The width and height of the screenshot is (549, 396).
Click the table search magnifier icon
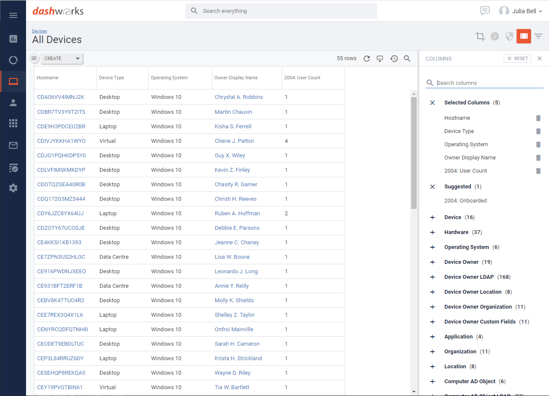[407, 58]
